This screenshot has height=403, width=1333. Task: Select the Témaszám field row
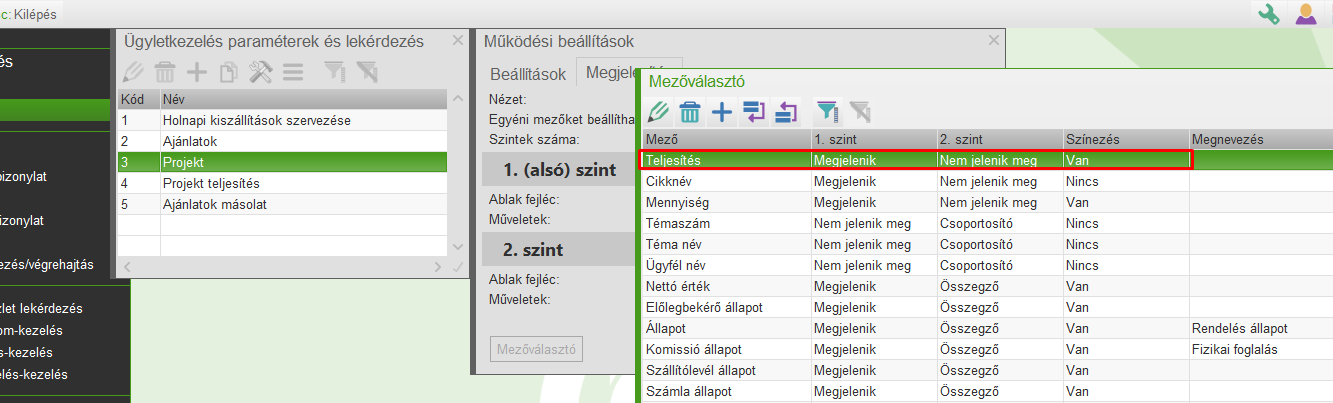[x=986, y=223]
